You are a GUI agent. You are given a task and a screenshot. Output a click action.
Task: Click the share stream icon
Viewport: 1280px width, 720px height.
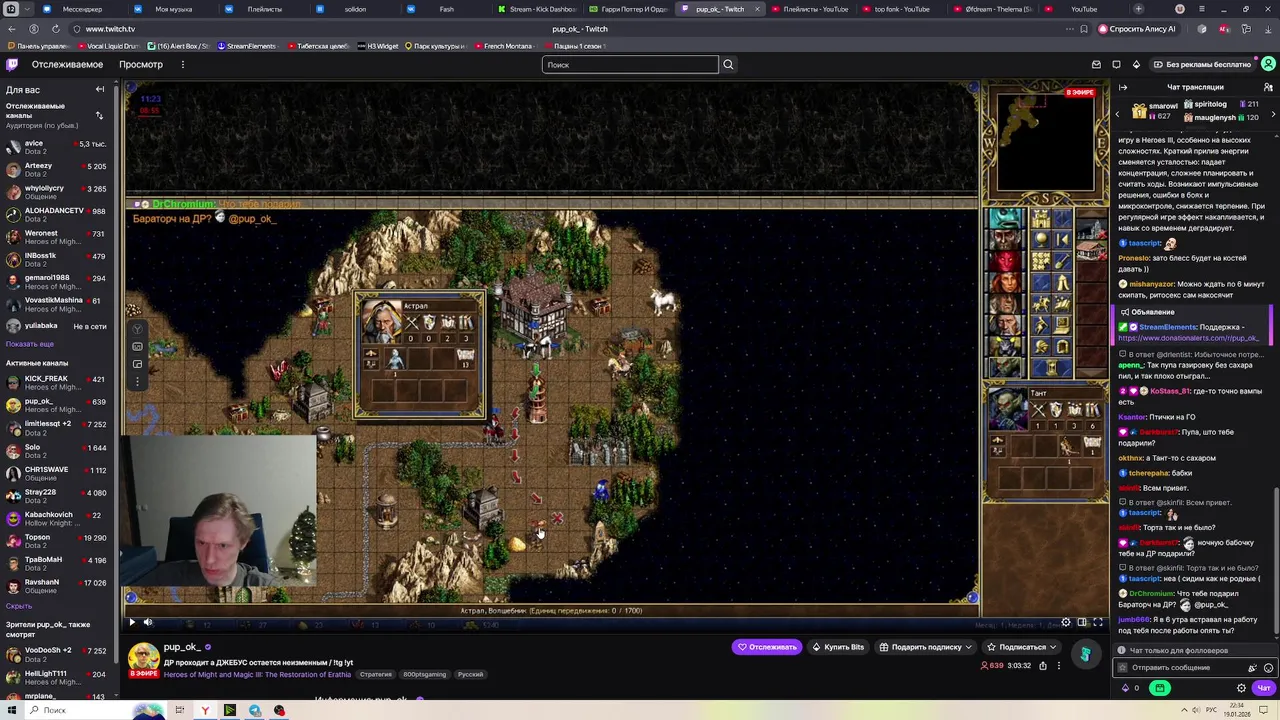(1042, 665)
